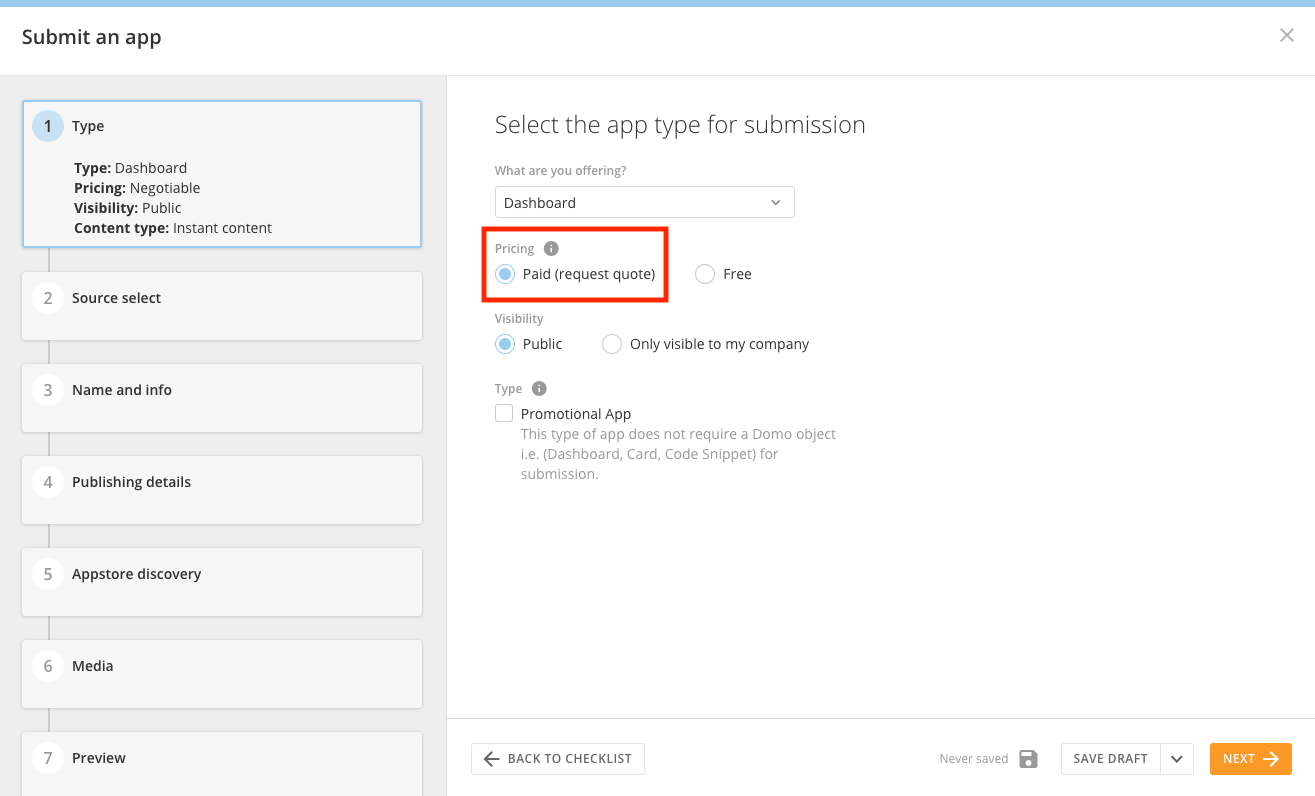This screenshot has width=1315, height=796.
Task: Click the Next button to continue
Action: tap(1250, 759)
